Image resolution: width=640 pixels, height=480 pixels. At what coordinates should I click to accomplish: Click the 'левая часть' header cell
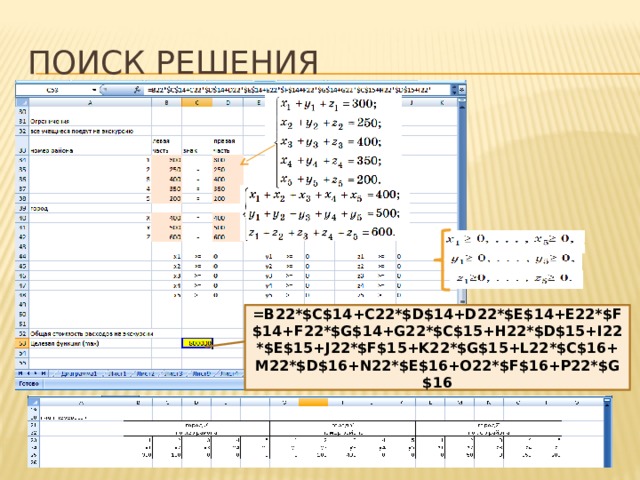[167, 146]
